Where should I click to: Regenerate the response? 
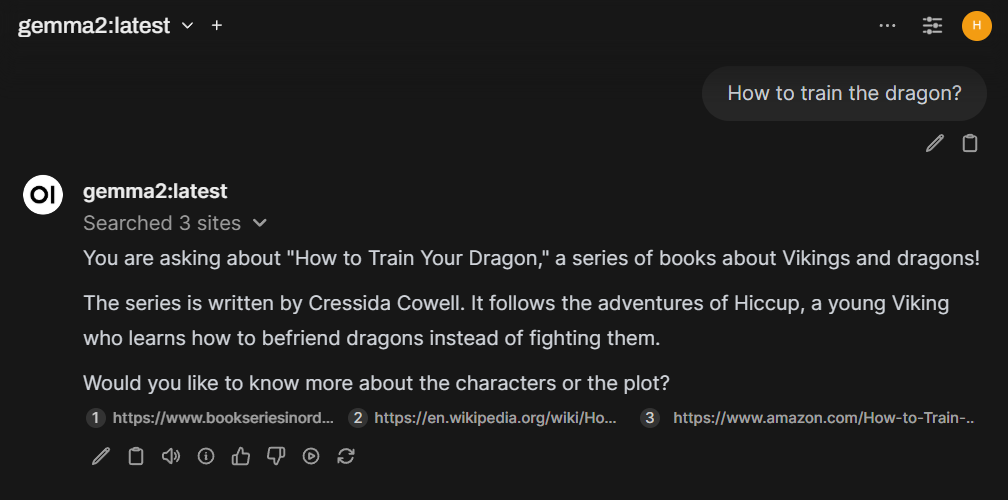(x=346, y=456)
